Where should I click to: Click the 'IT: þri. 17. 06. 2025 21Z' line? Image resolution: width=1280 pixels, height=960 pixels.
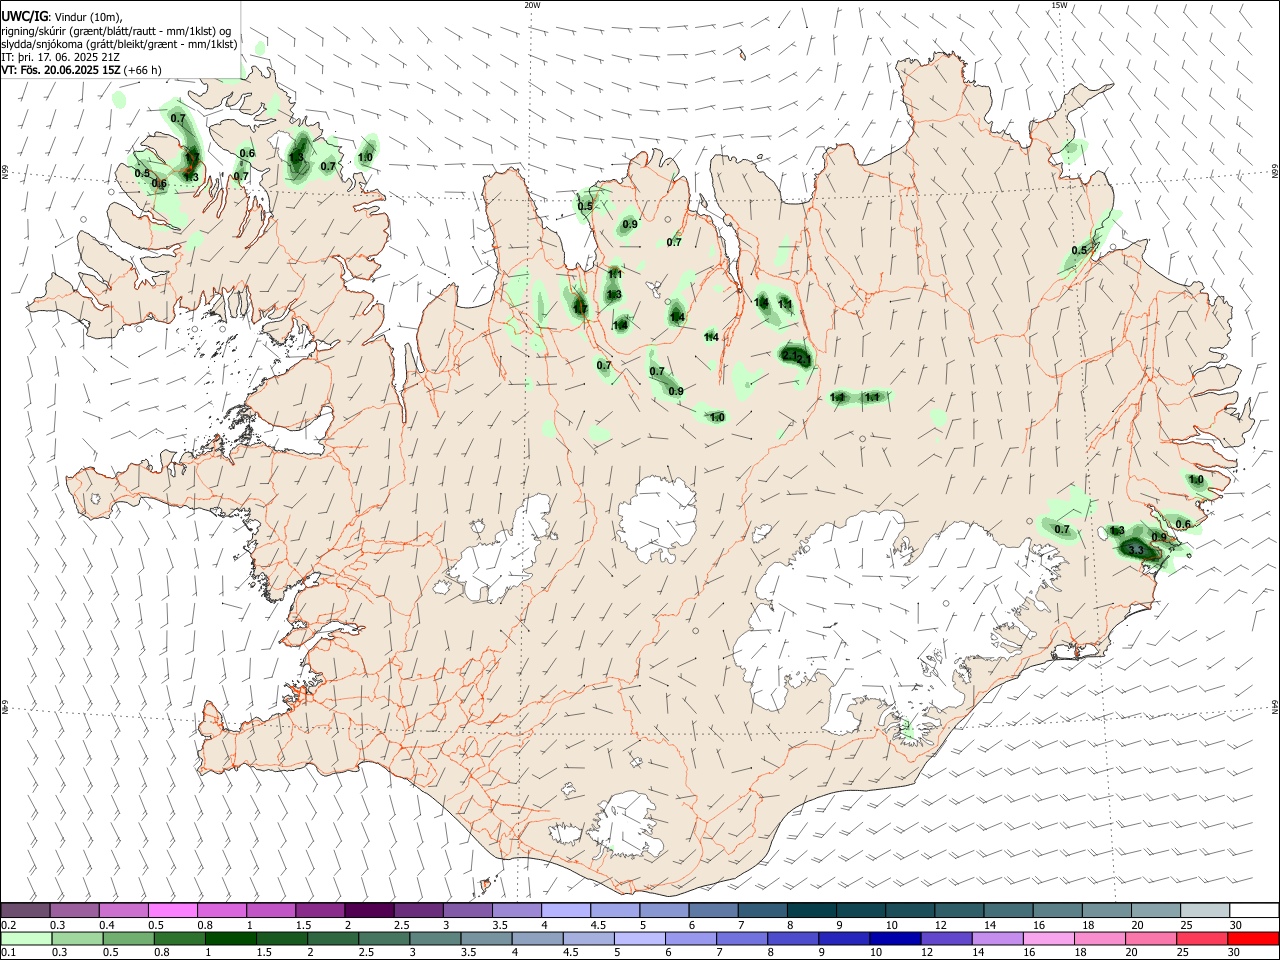60,57
